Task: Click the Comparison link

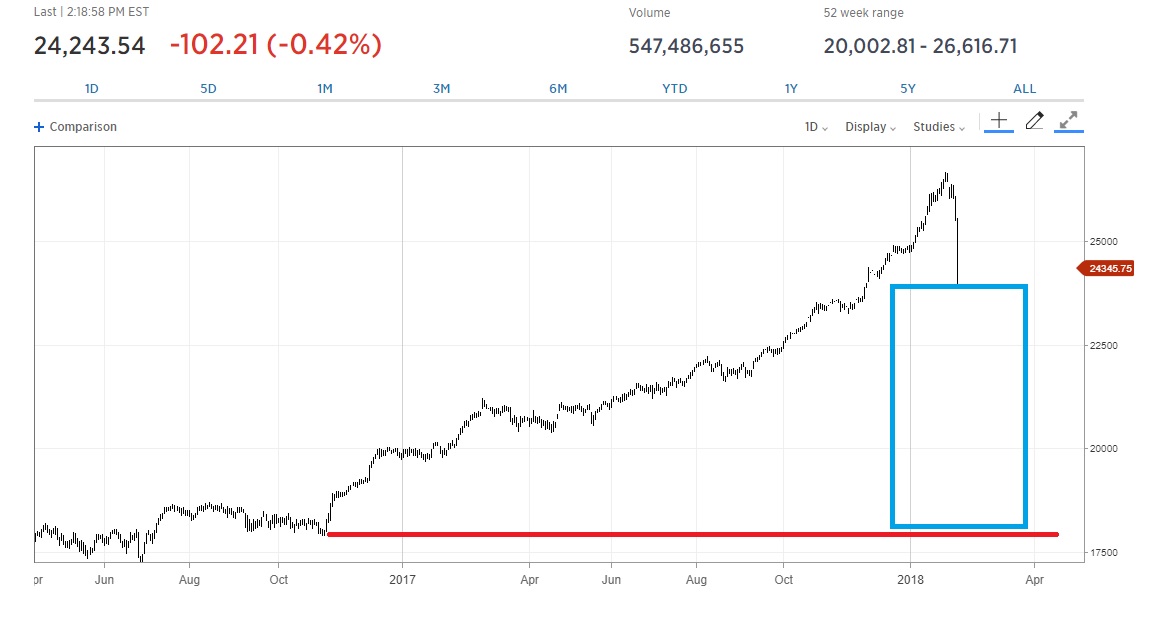Action: click(x=83, y=127)
